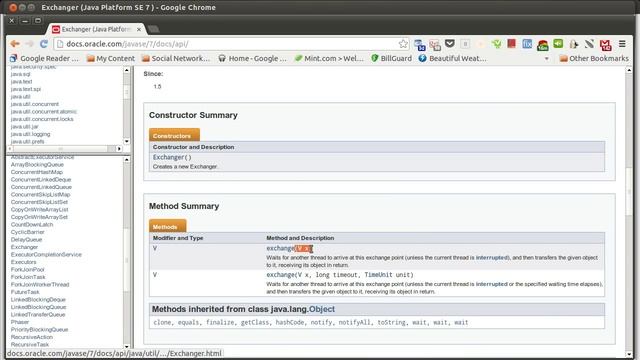Reload the page with the refresh icon
640x360 pixels.
click(44, 44)
